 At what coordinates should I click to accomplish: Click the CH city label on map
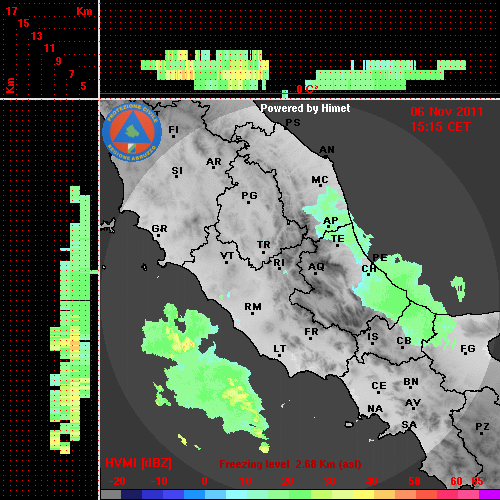click(369, 269)
